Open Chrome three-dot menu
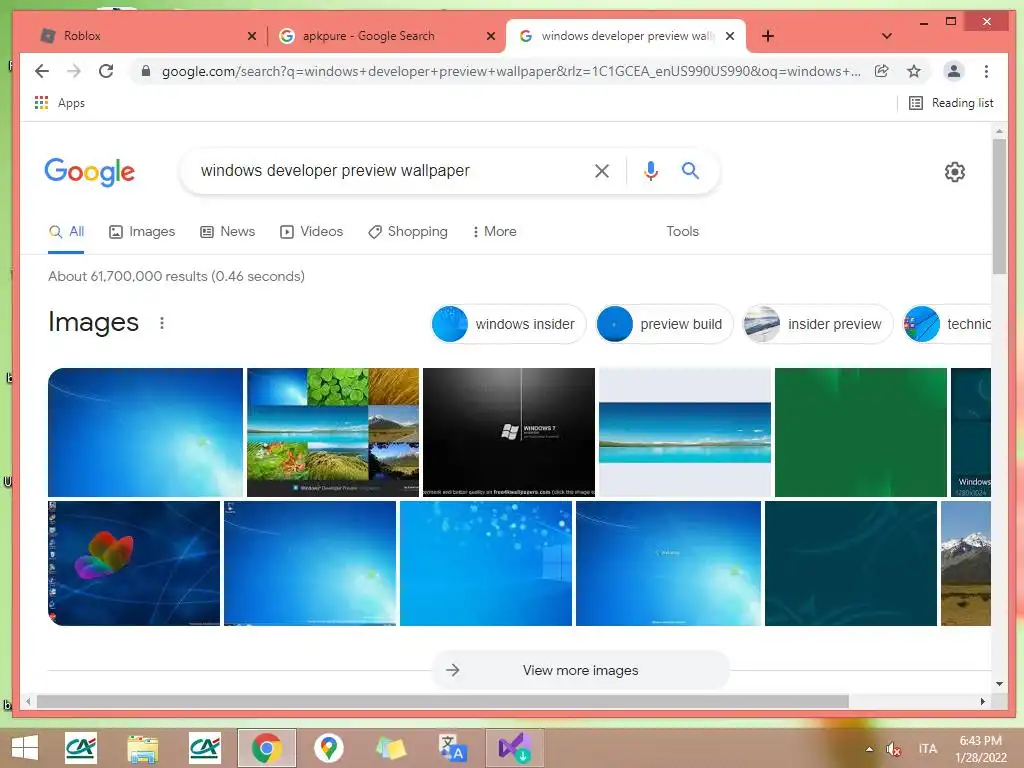This screenshot has height=768, width=1024. [986, 71]
